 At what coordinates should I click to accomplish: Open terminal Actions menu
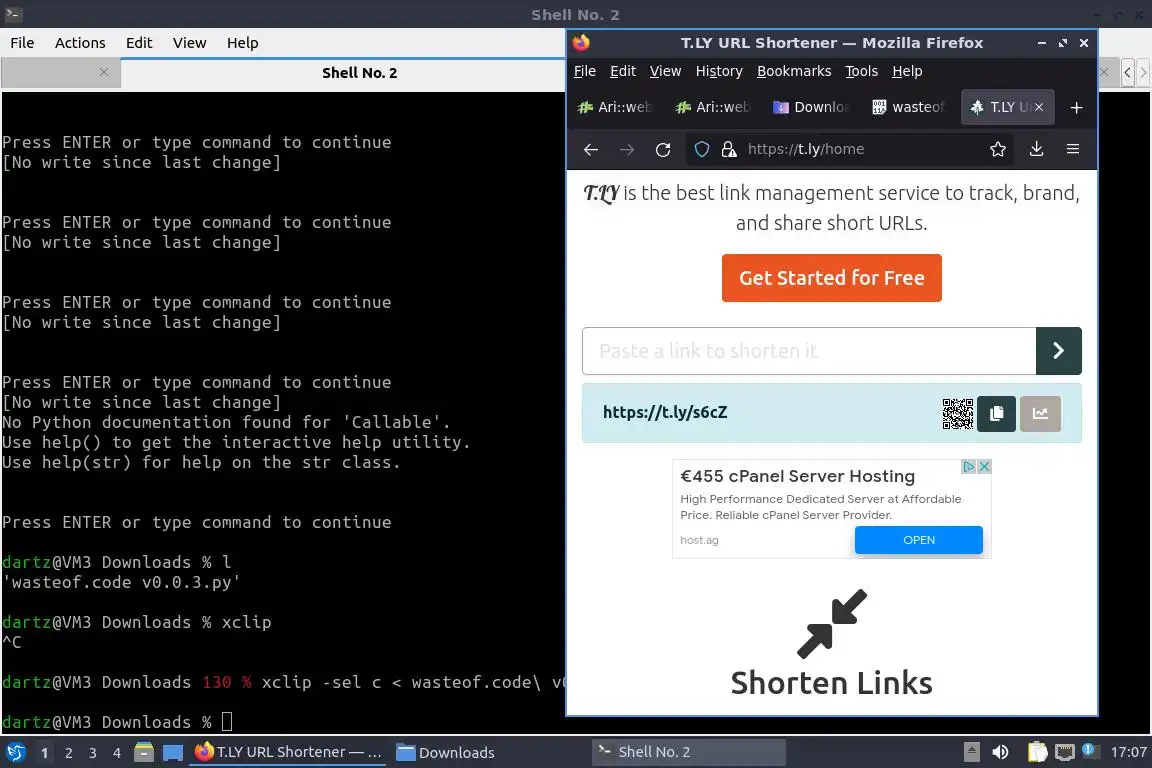[x=80, y=43]
